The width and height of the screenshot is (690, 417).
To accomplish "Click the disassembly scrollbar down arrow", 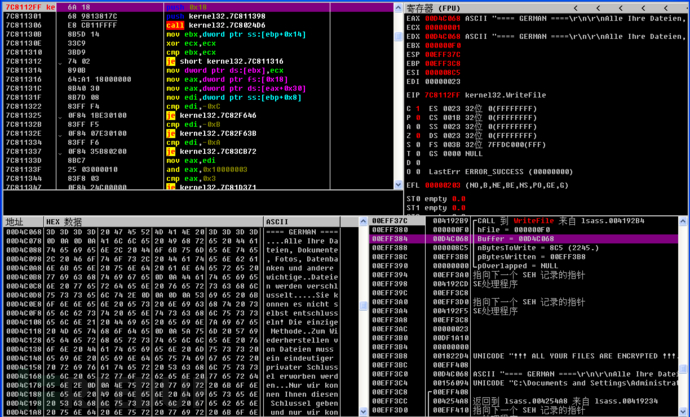I will coord(398,185).
